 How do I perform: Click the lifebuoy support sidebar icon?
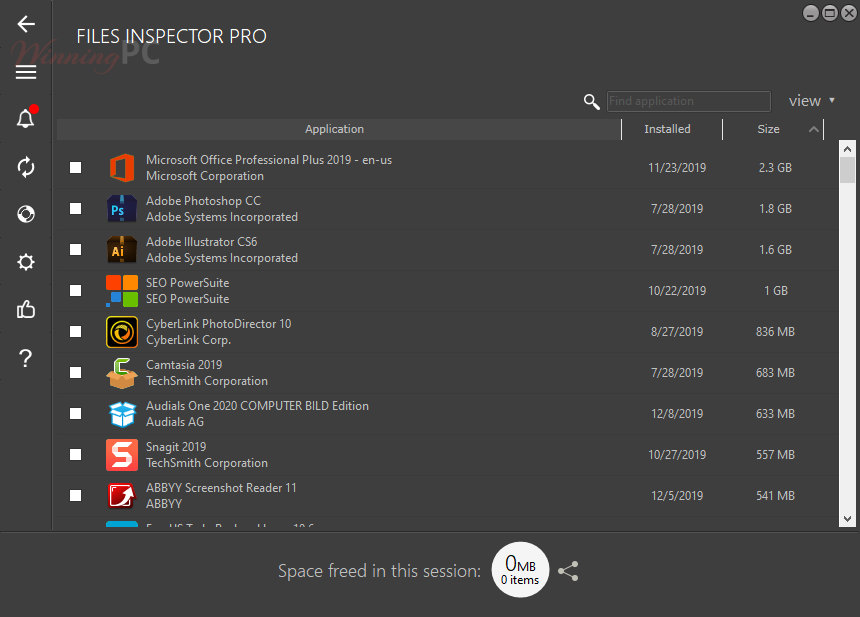pos(26,214)
